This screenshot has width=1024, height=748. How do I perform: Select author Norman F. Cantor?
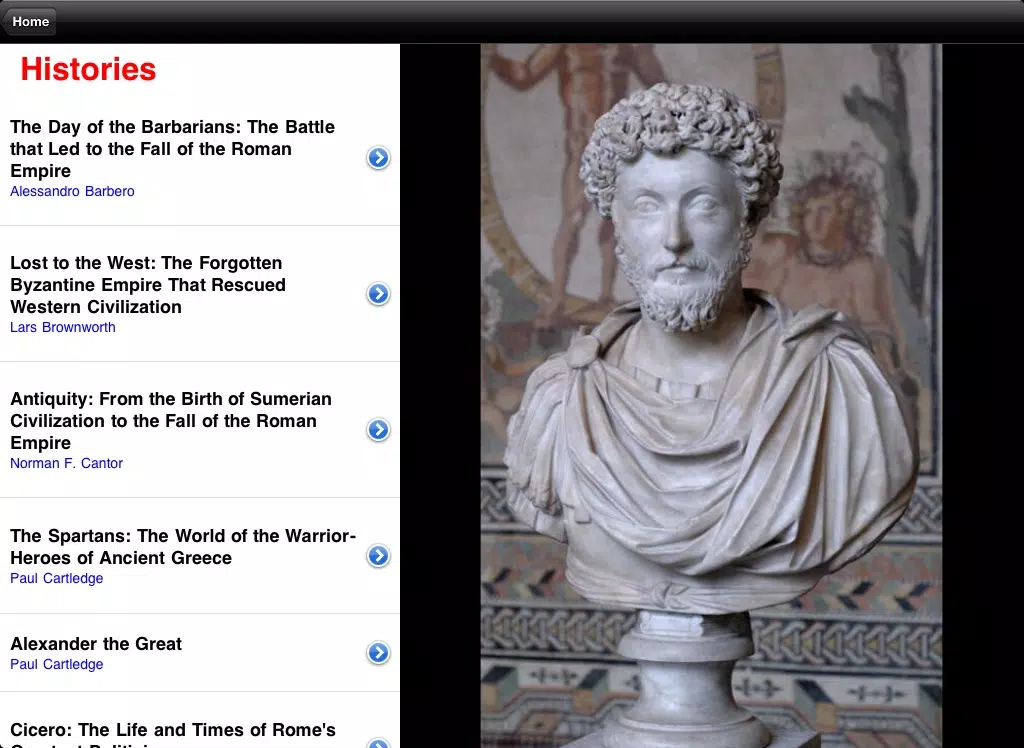[67, 463]
